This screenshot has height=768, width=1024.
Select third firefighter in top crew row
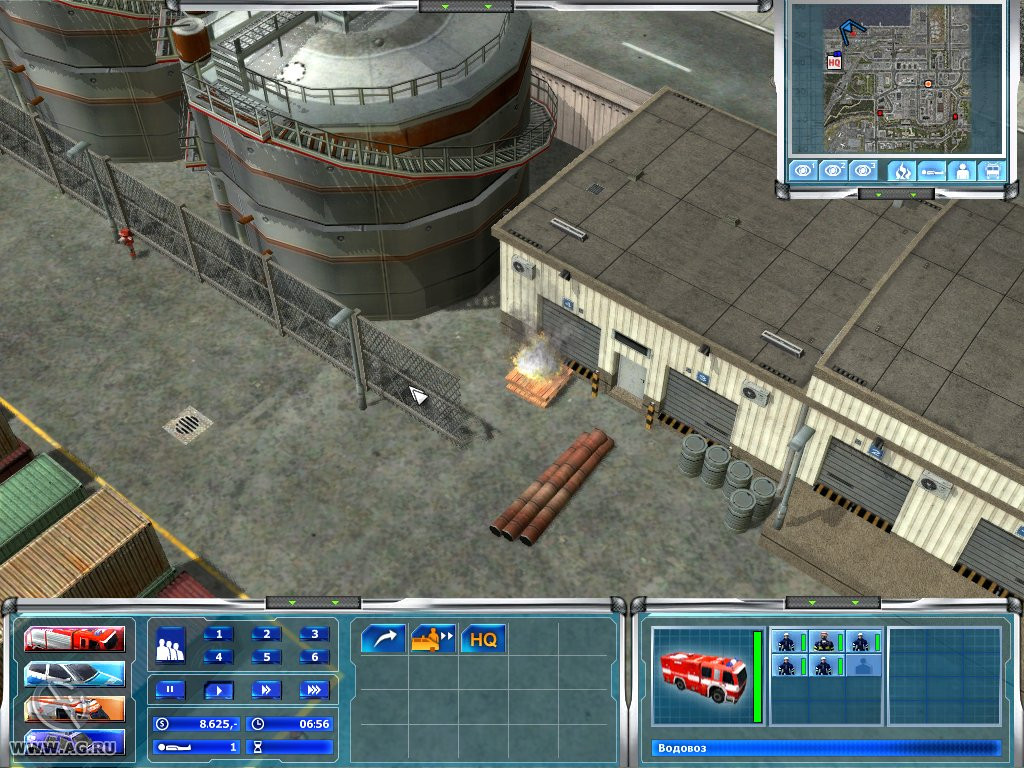click(861, 642)
